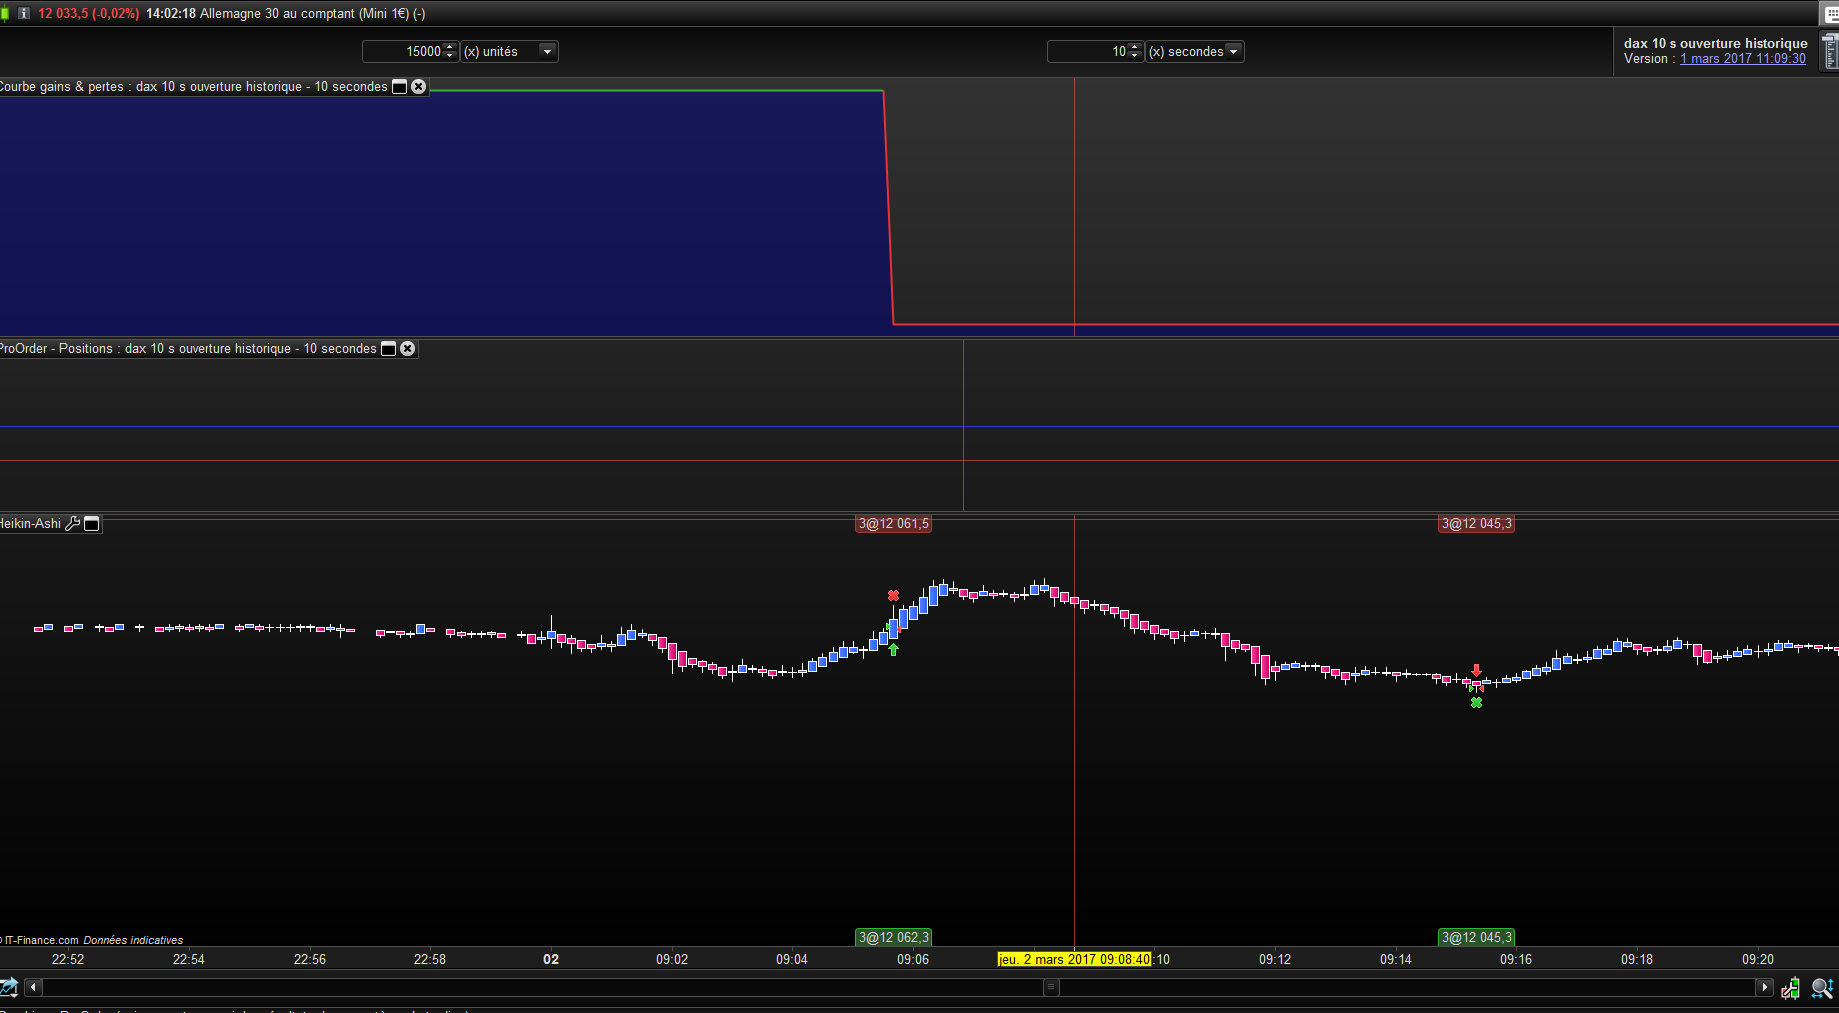Close the Courbe gains & pertes panel
This screenshot has width=1839, height=1013.
coord(419,87)
